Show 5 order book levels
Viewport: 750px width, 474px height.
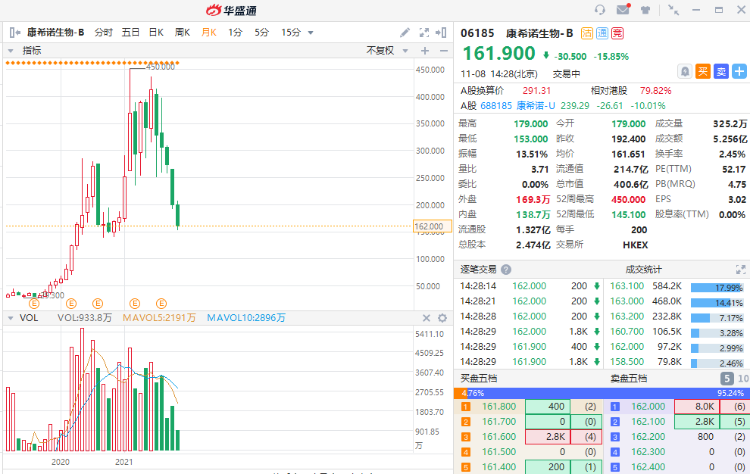click(727, 379)
